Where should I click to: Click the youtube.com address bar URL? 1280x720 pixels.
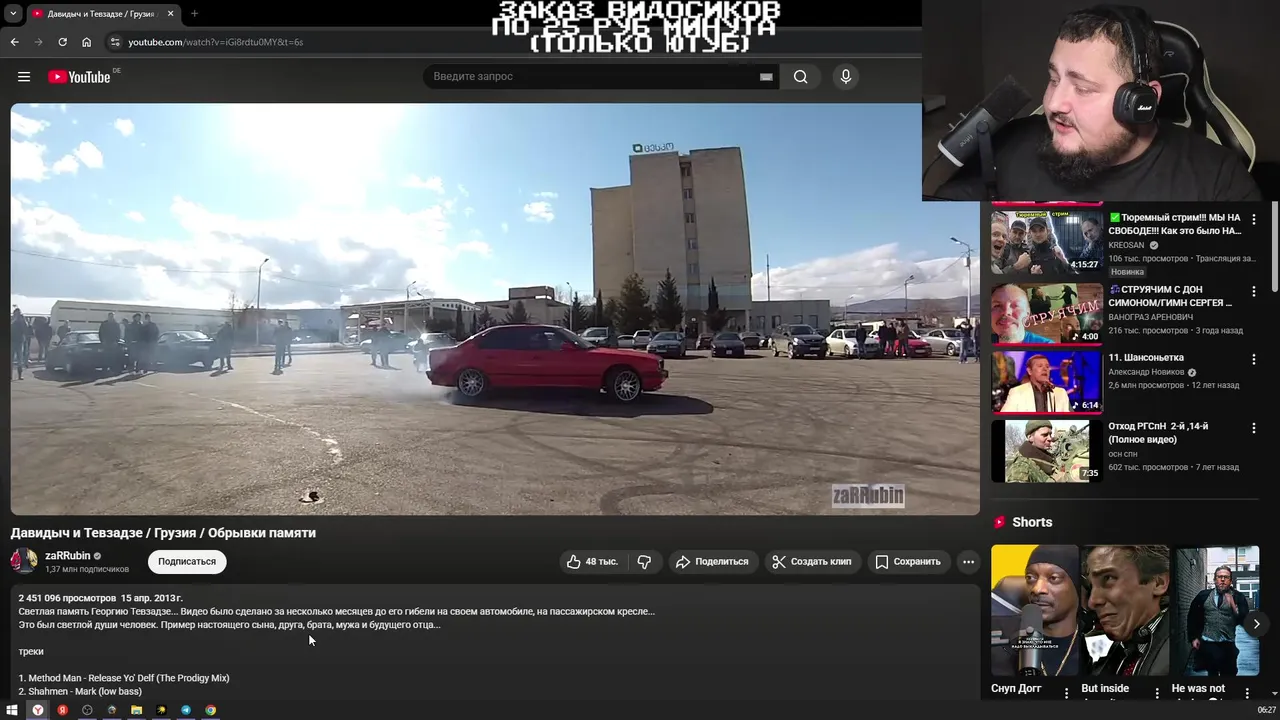(215, 42)
